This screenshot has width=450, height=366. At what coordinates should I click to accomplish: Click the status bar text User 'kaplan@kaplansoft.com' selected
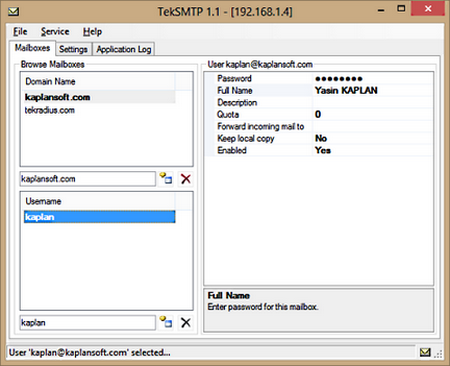tap(90, 352)
